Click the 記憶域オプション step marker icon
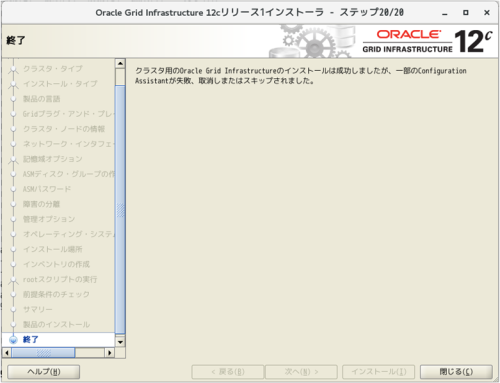This screenshot has height=383, width=500. [13, 160]
